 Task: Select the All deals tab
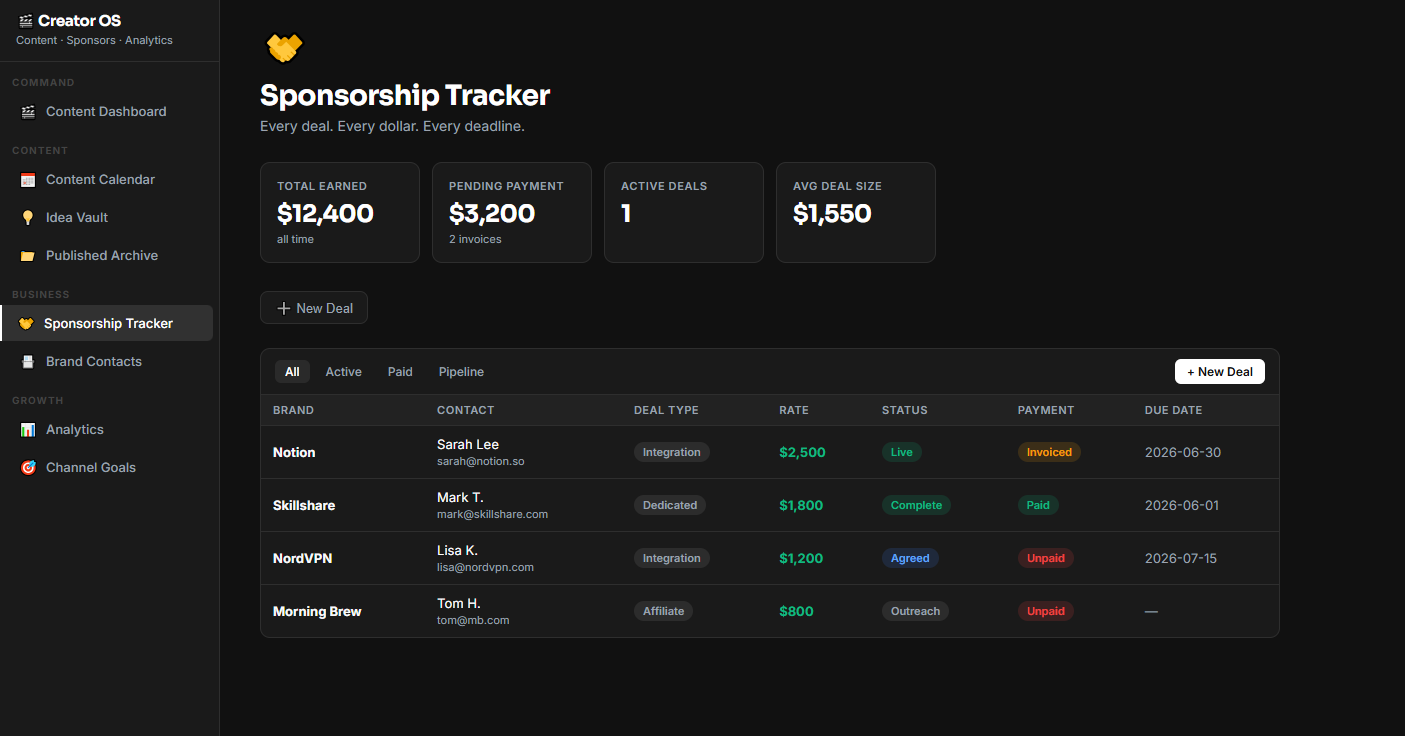pos(292,372)
